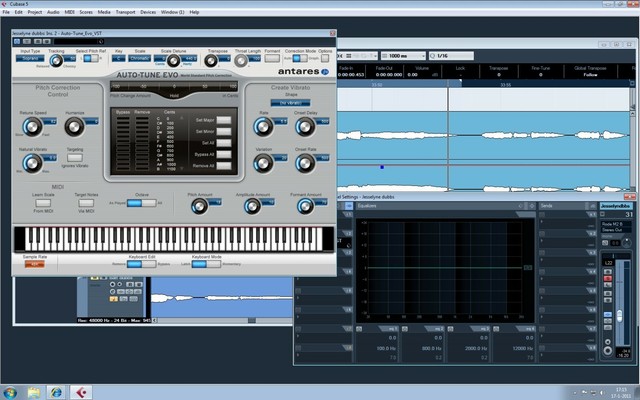Click the Onset Rate knob
The width and height of the screenshot is (640, 400).
tap(305, 163)
